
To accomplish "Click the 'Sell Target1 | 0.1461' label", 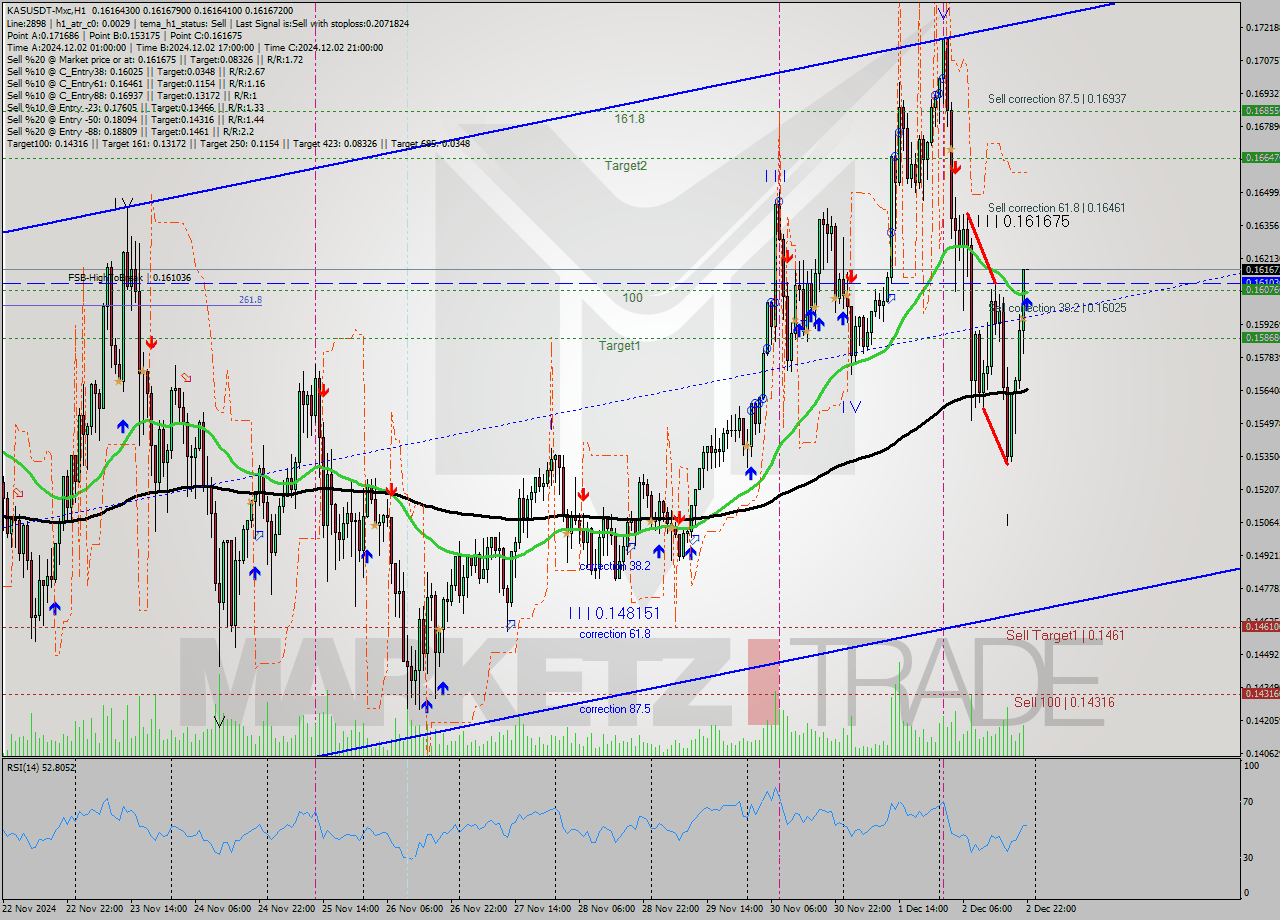I will click(x=1065, y=635).
